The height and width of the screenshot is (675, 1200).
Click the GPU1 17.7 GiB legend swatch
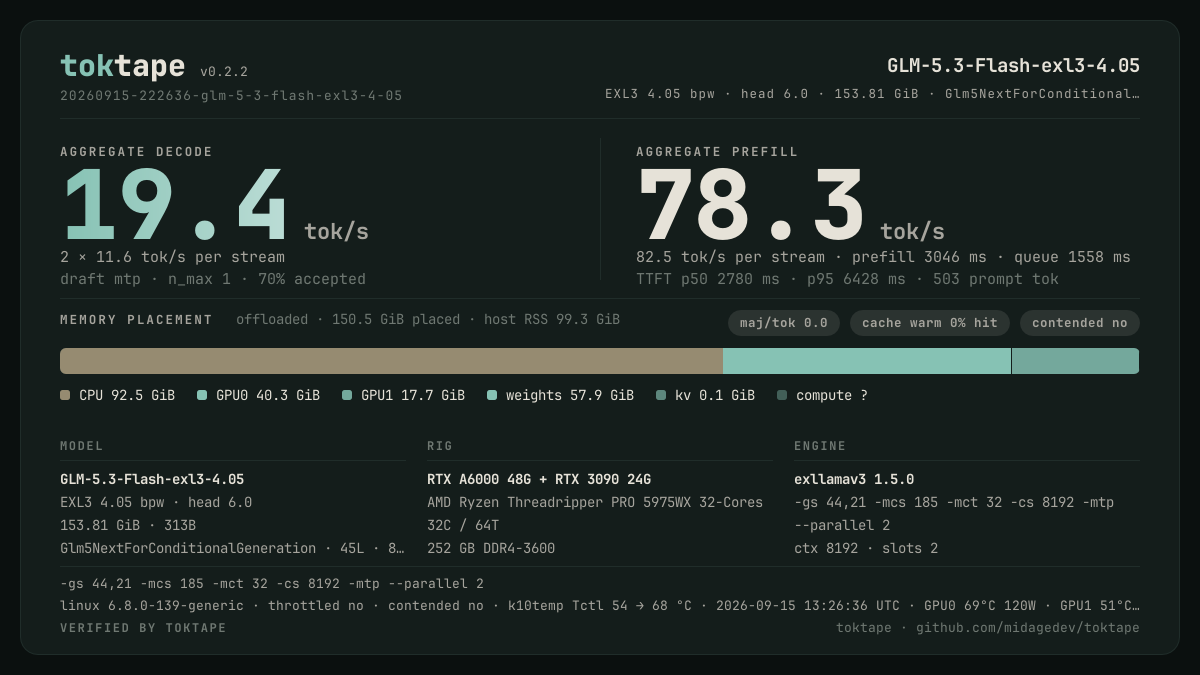pos(347,395)
